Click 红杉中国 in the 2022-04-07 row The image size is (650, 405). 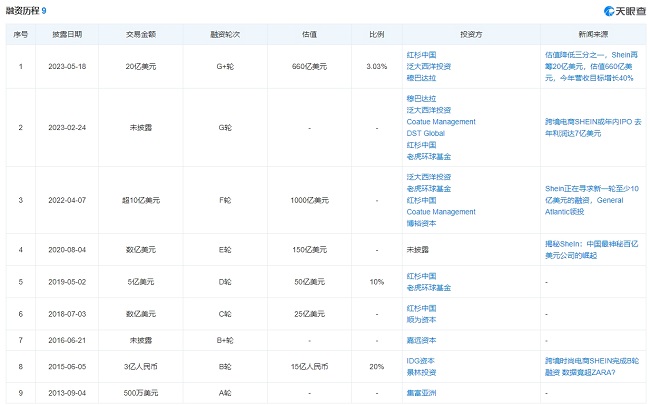pyautogui.click(x=421, y=200)
